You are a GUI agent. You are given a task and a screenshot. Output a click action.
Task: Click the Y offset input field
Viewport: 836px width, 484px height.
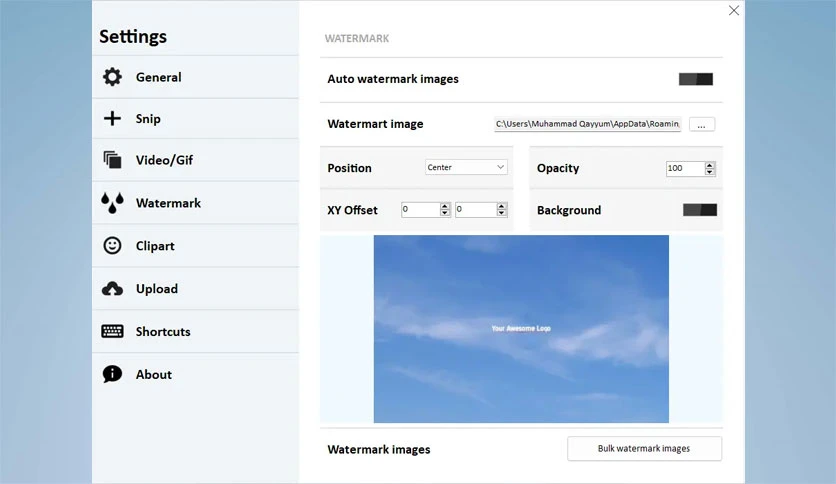(476, 209)
